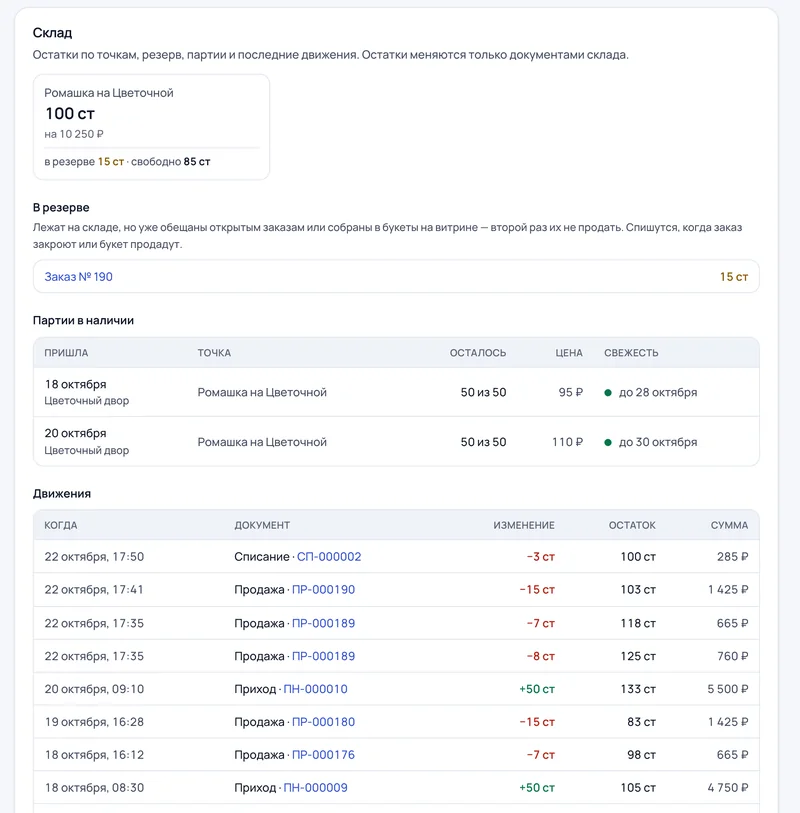Select the Ромашка на Цветочной stock card

pyautogui.click(x=151, y=127)
